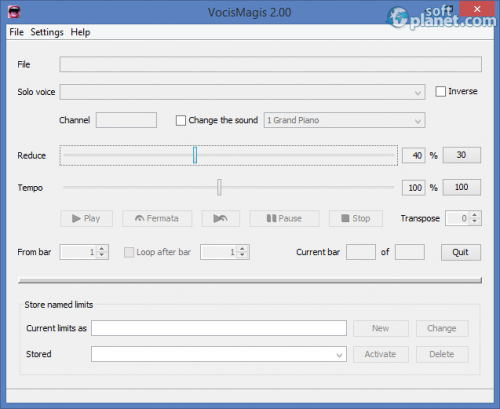Click the Tempo slider handle
The width and height of the screenshot is (500, 409).
point(219,187)
